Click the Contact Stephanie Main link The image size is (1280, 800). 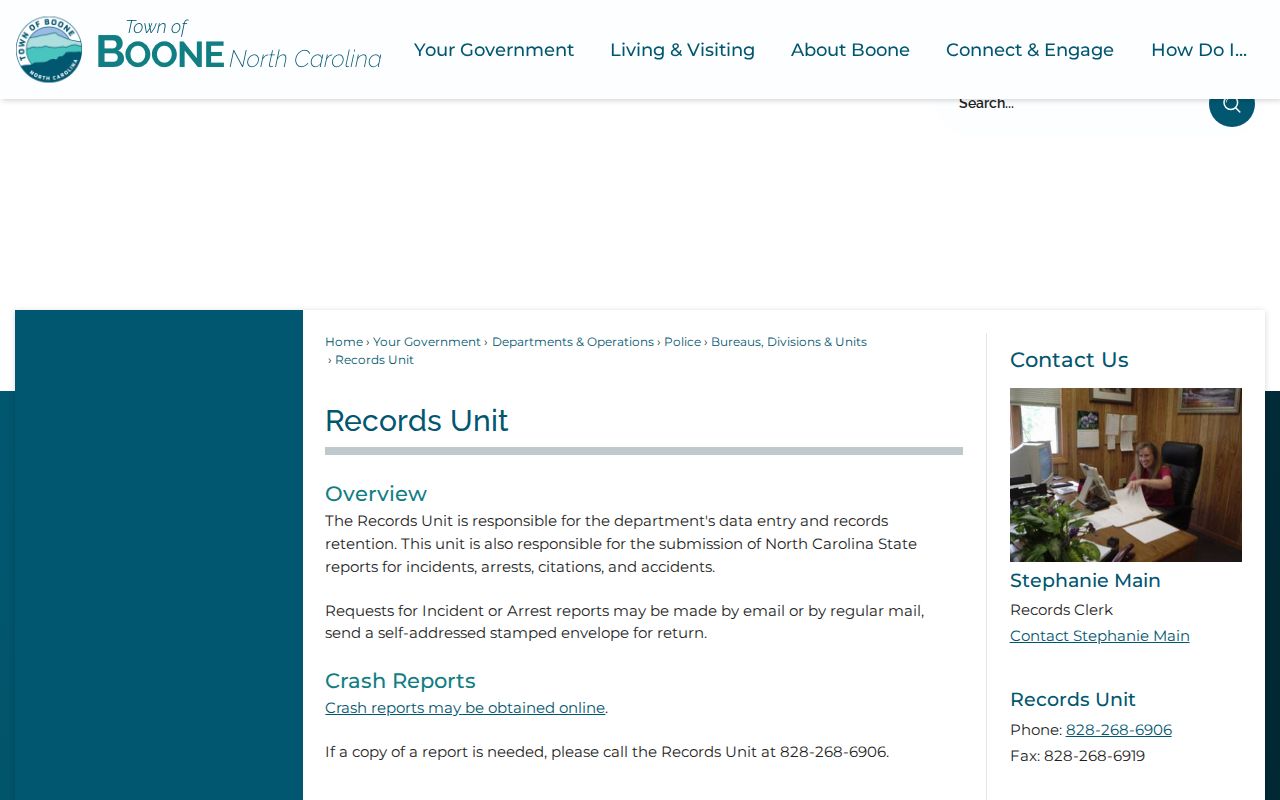(x=1100, y=636)
